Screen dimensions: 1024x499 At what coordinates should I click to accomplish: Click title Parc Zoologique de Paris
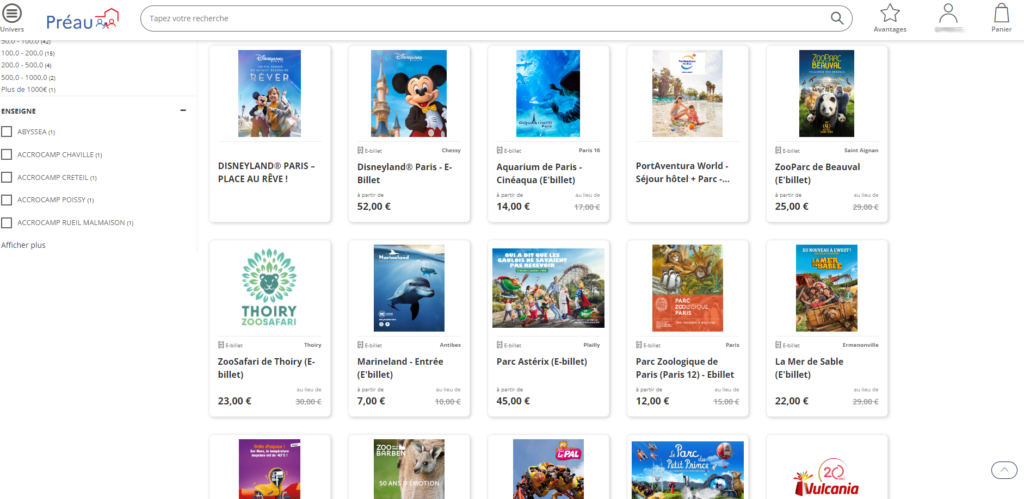pyautogui.click(x=684, y=368)
